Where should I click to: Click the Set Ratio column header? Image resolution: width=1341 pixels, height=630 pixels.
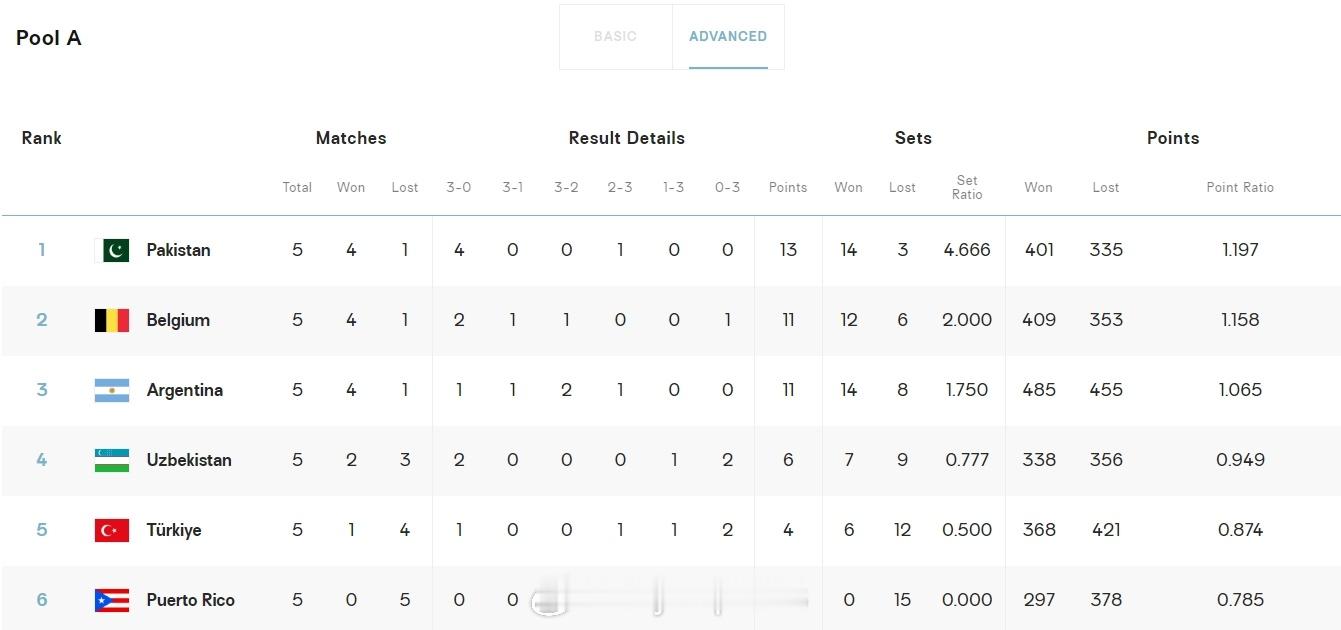point(967,188)
